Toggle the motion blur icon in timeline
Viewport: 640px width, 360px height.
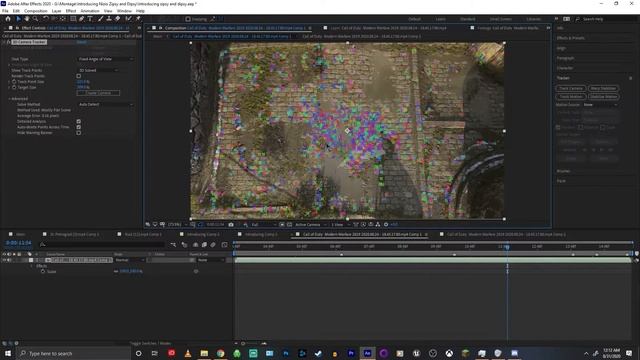click(213, 244)
